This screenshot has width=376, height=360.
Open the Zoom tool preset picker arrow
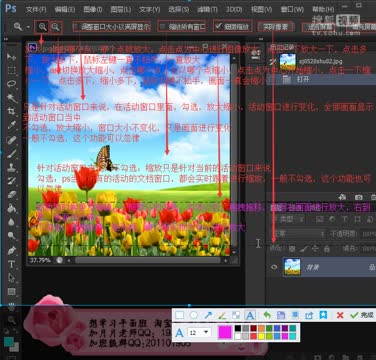coord(29,27)
